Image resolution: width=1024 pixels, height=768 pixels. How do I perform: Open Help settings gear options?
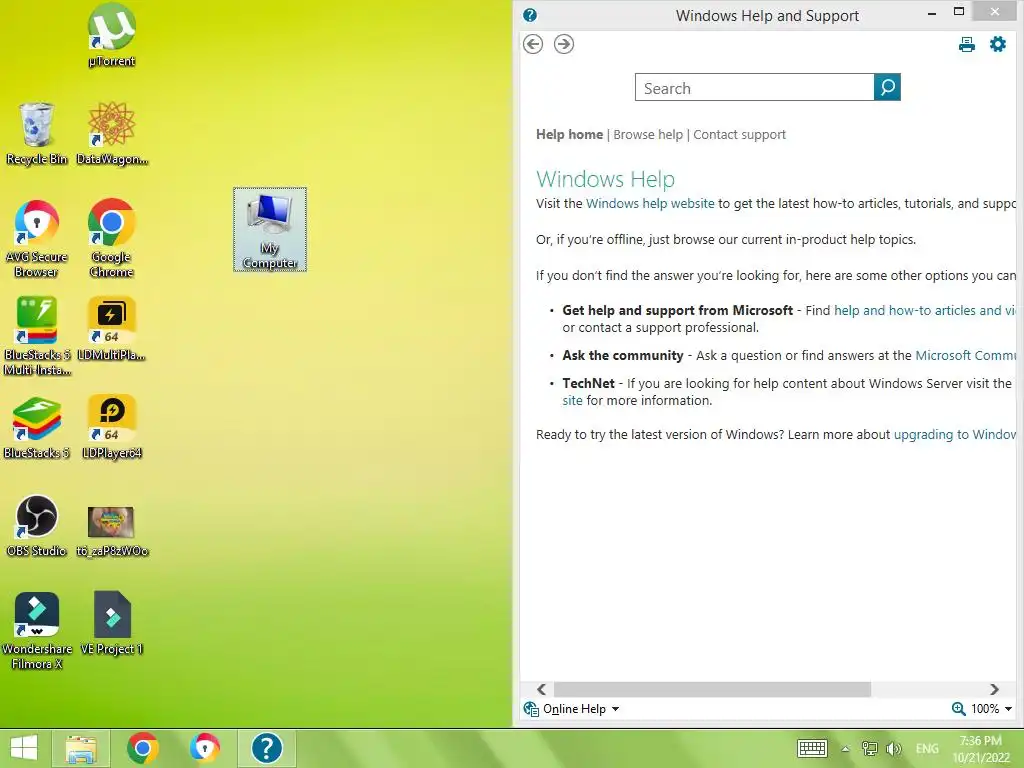point(998,44)
